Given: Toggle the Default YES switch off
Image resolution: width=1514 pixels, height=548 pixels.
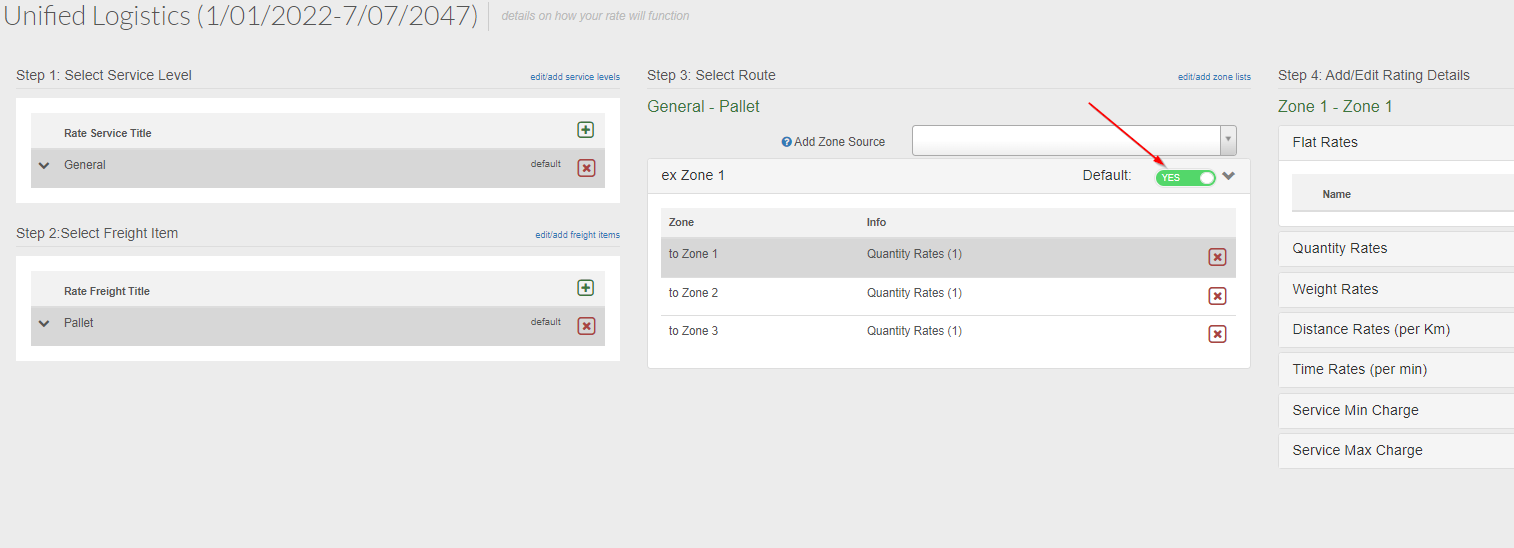Looking at the screenshot, I should pos(1185,177).
